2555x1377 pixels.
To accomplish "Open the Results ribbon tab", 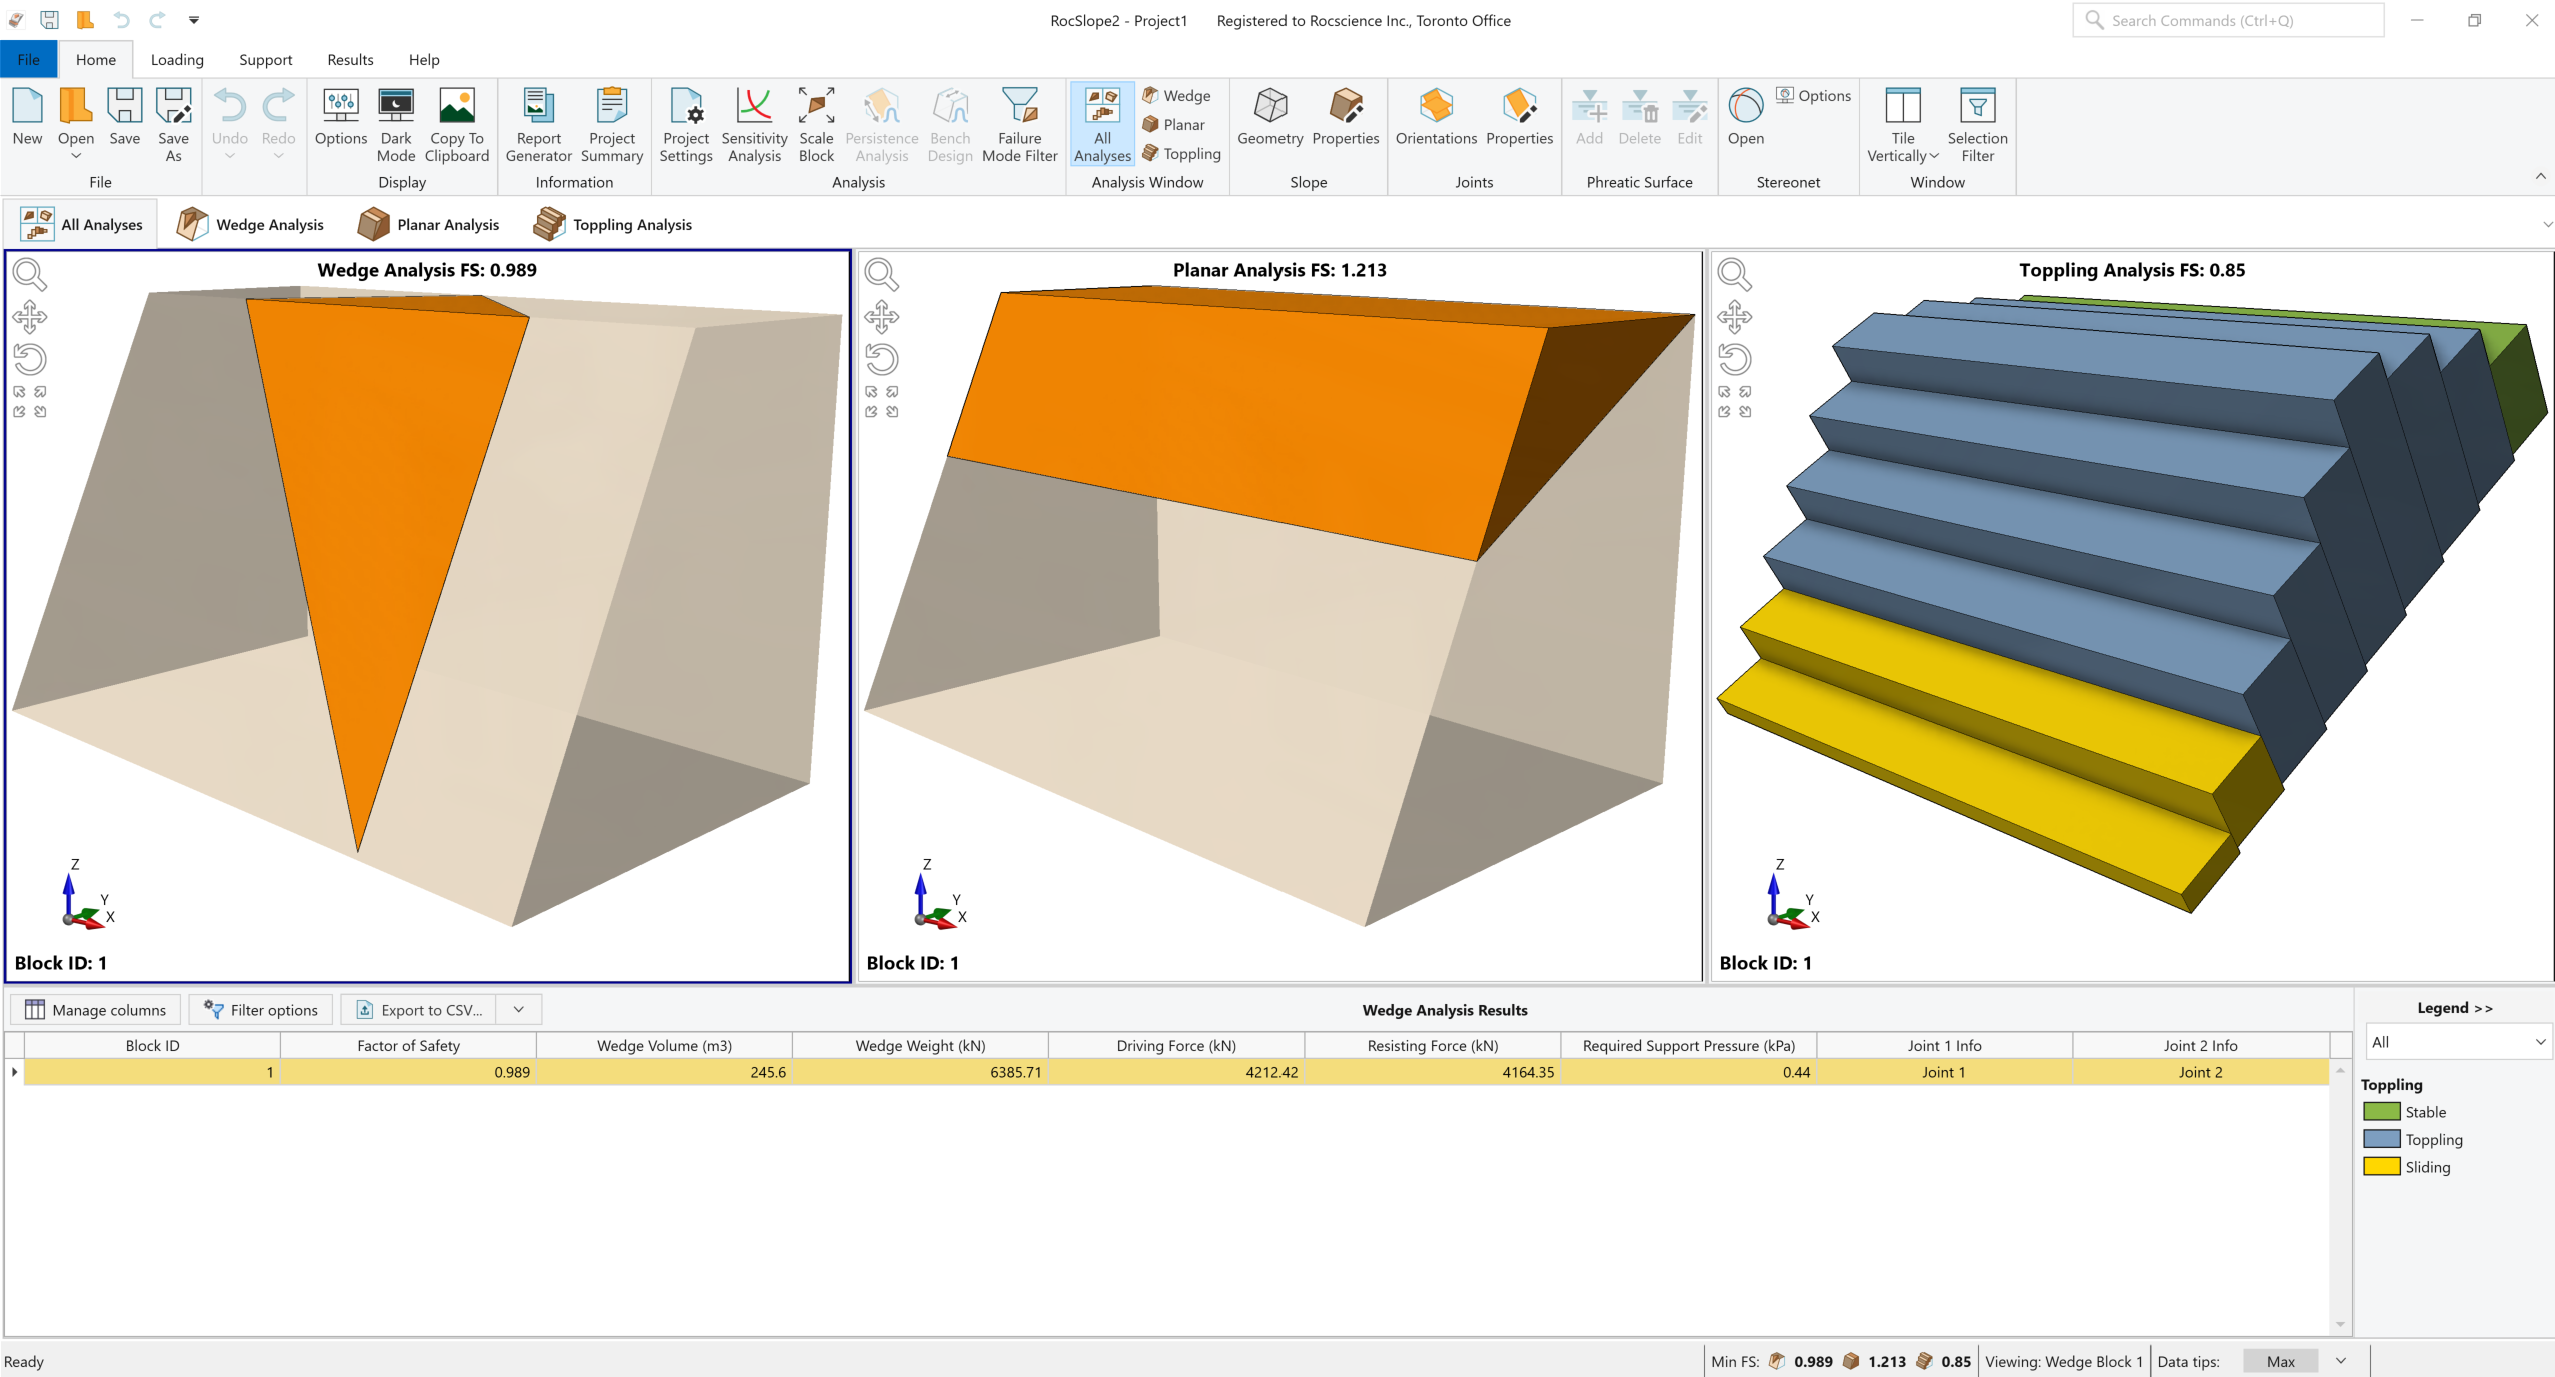I will (350, 59).
